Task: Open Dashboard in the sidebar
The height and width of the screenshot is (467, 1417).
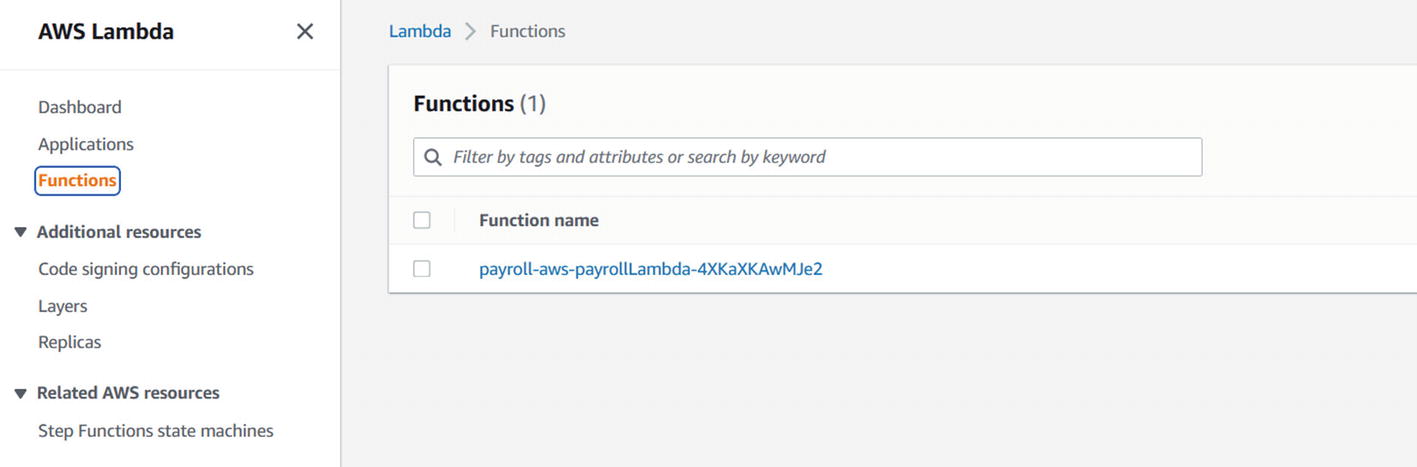Action: 79,107
